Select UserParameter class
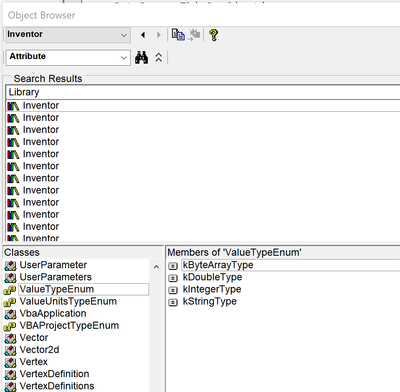 coord(53,265)
